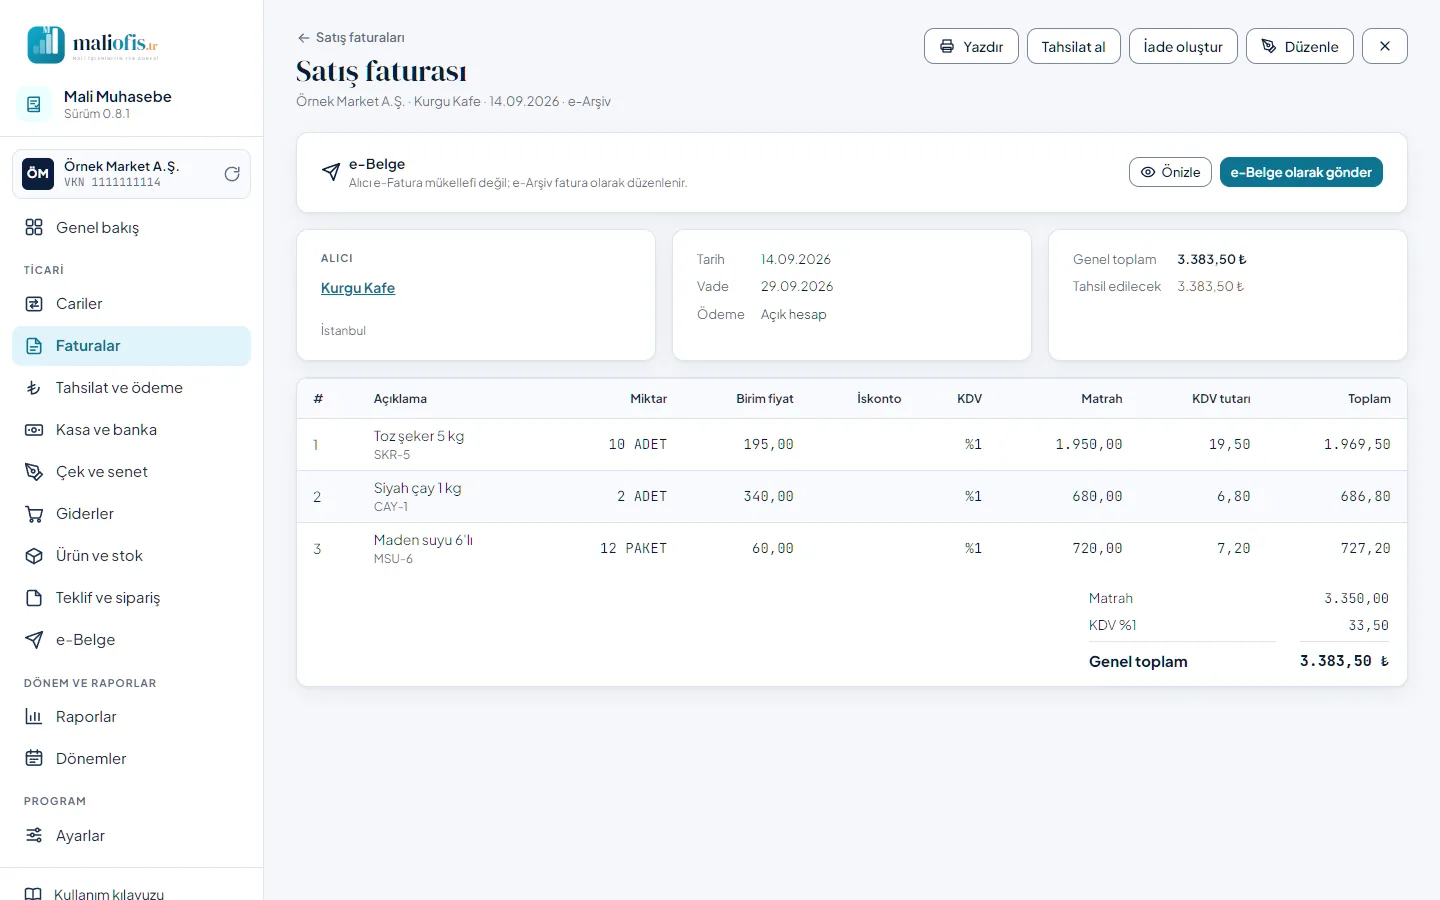Viewport: 1440px width, 900px height.
Task: Click the Çek ve senet pen icon
Action: pyautogui.click(x=34, y=472)
